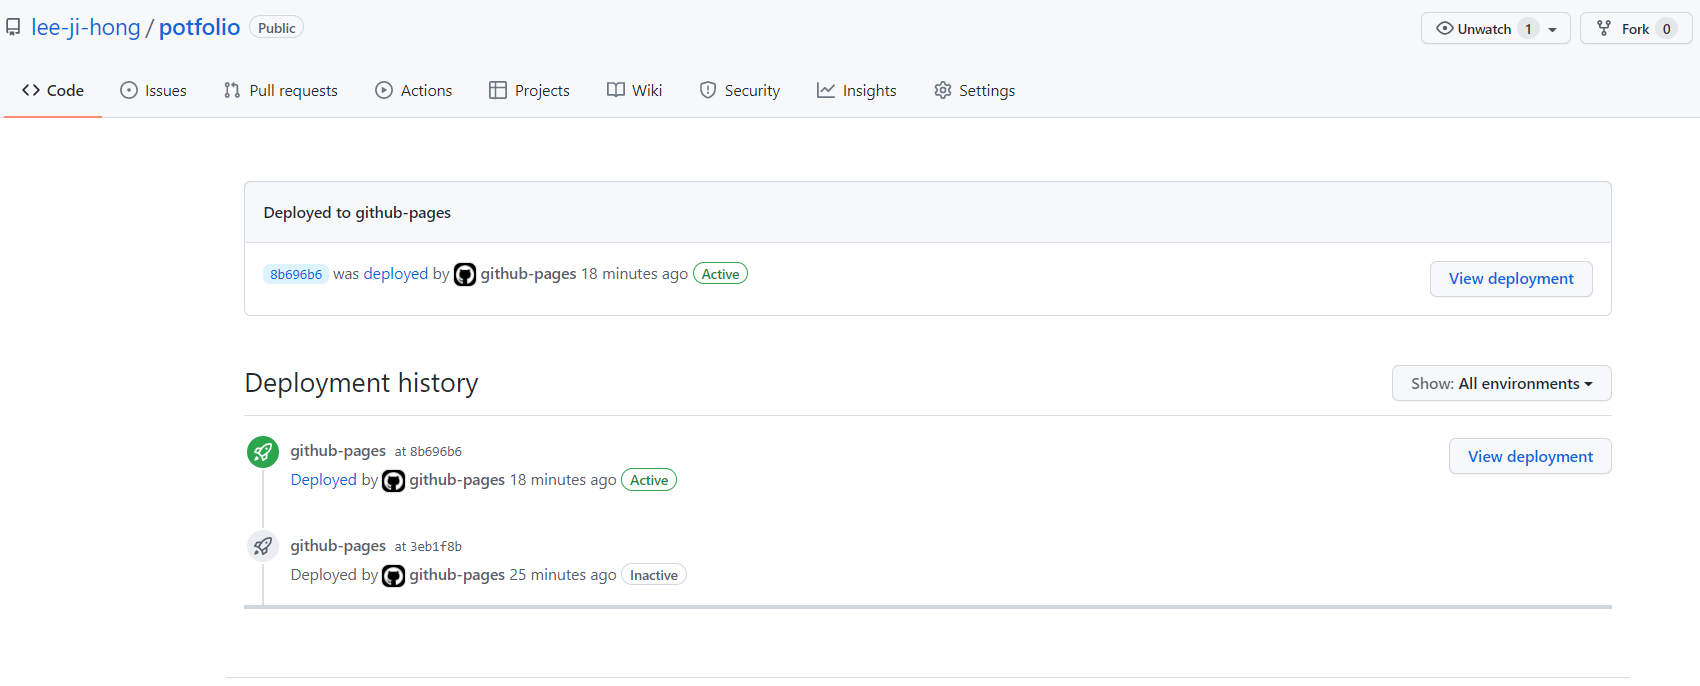Click the Wiki book icon
Viewport: 1700px width, 686px height.
tap(616, 90)
